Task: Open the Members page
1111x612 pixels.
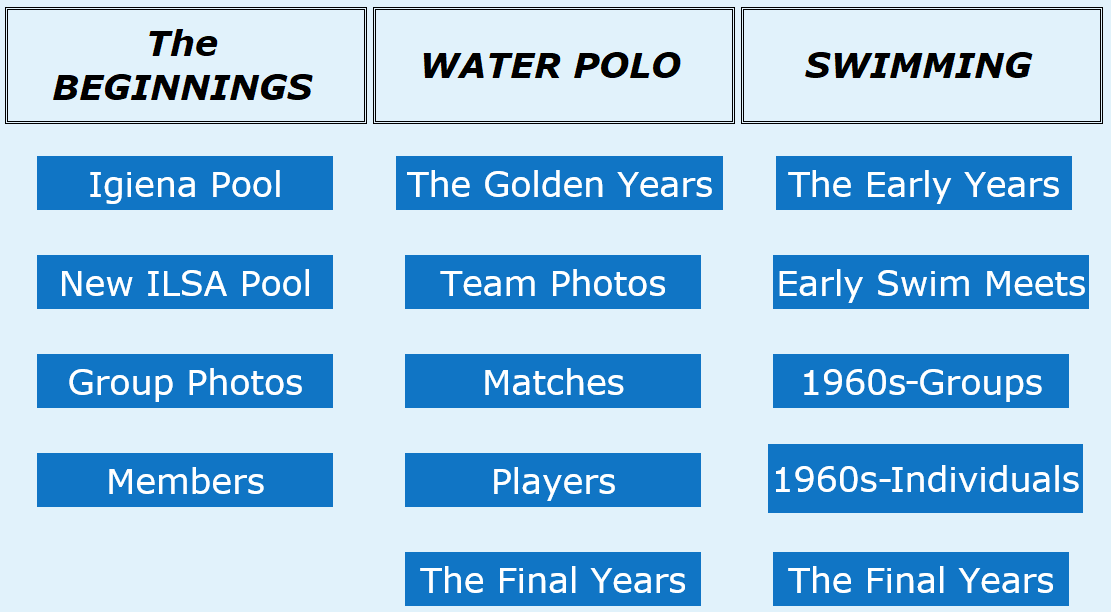Action: [x=185, y=480]
